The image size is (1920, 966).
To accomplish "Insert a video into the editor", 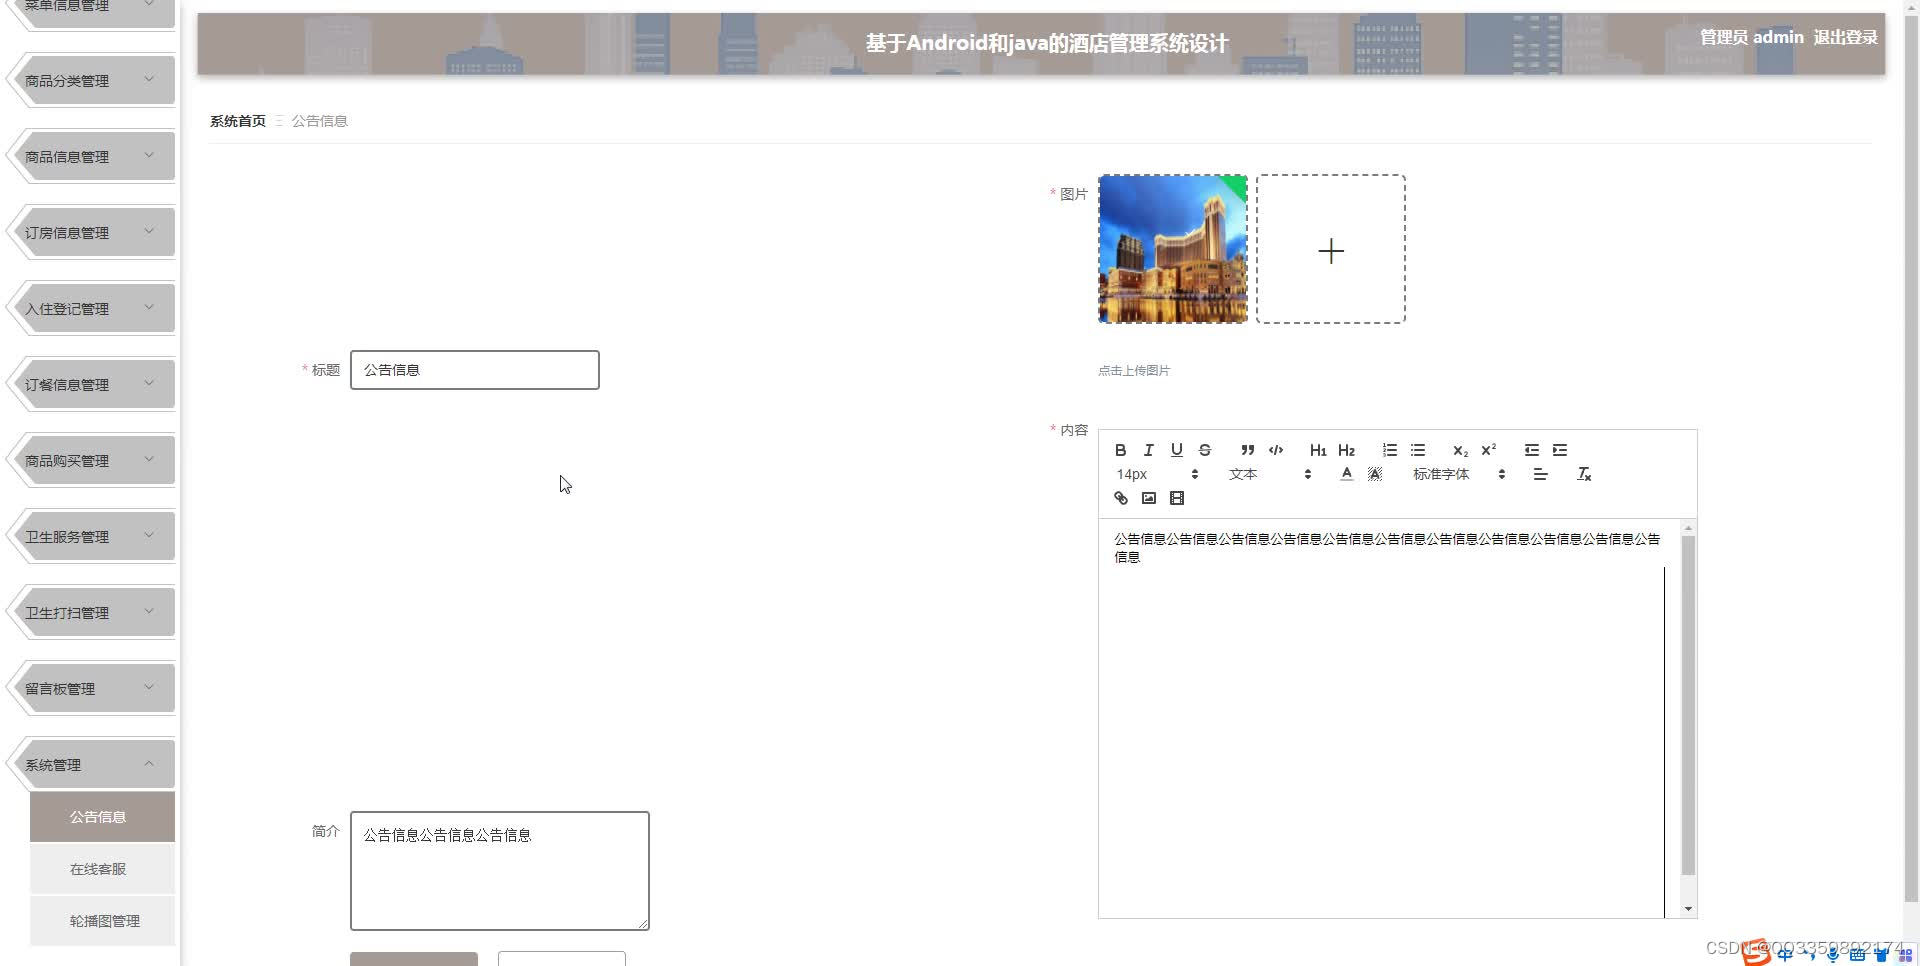I will (1176, 498).
